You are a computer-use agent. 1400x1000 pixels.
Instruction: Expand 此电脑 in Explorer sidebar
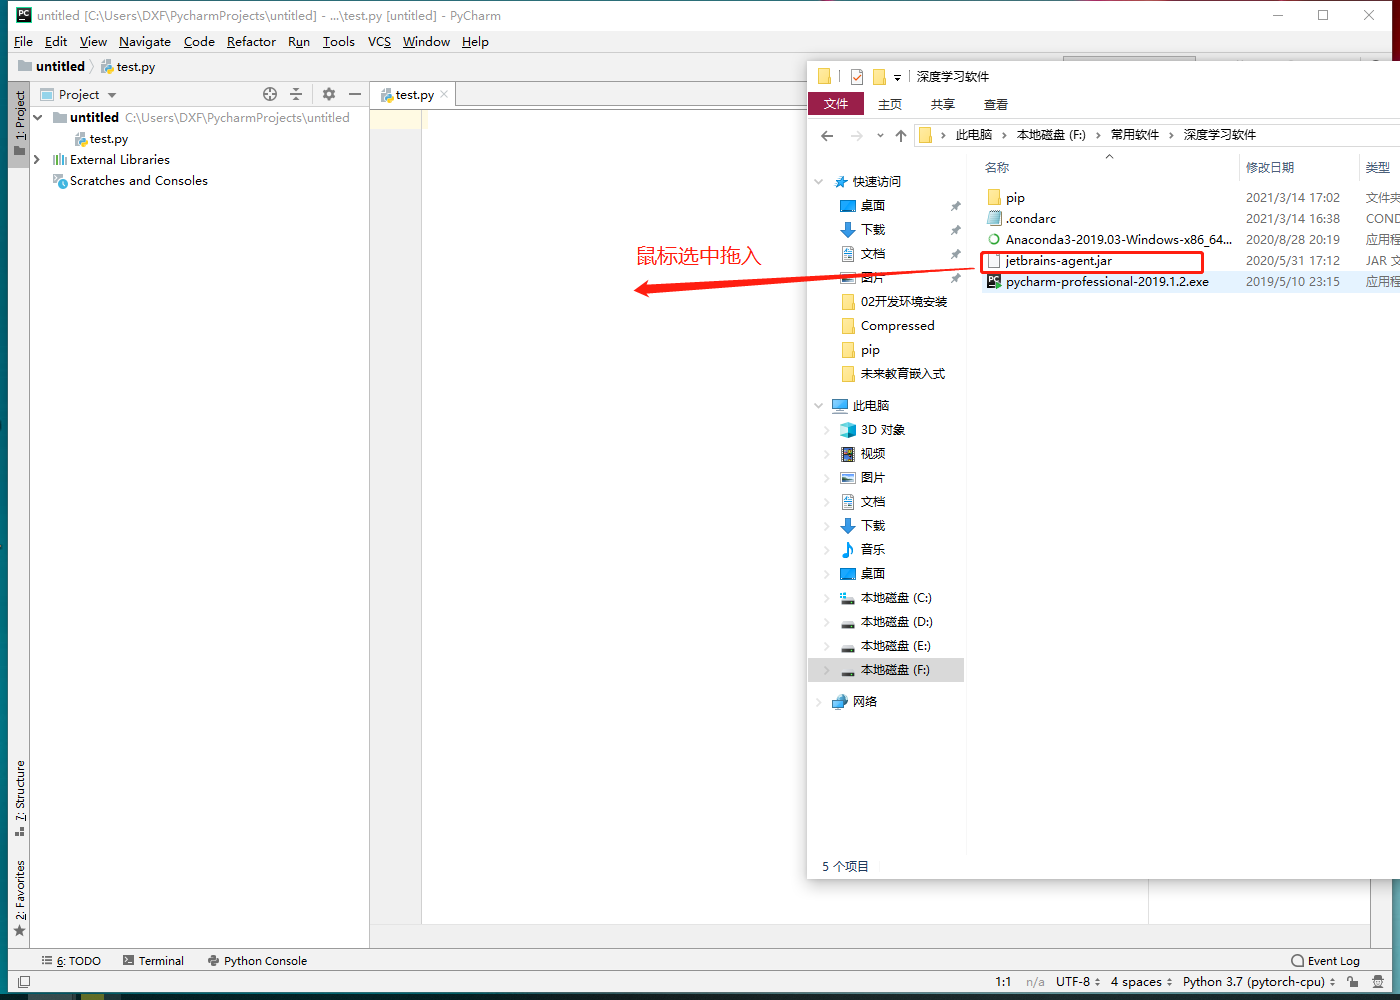(818, 404)
